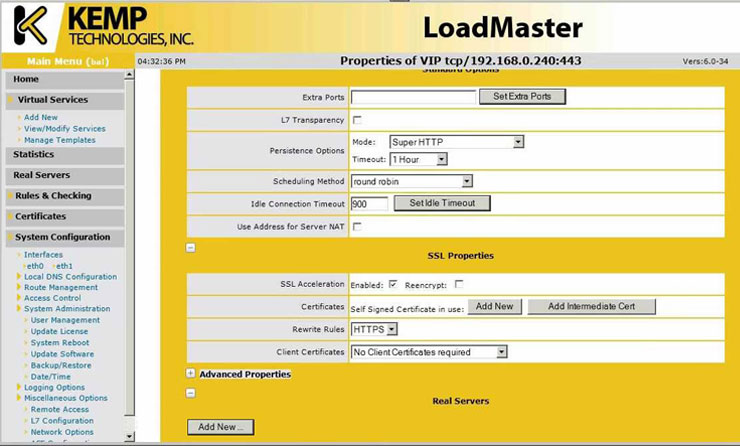Uncheck SSL Acceleration Enabled checkbox
Image resolution: width=740 pixels, height=446 pixels.
(393, 284)
